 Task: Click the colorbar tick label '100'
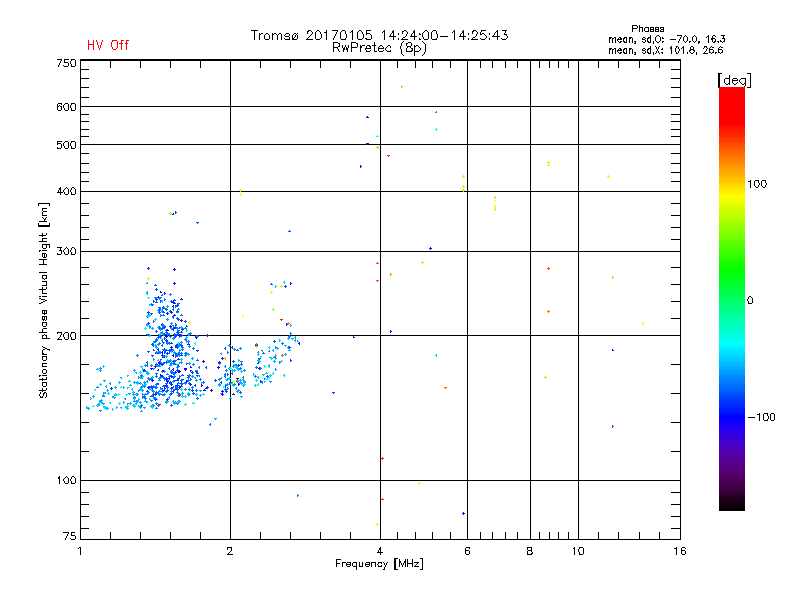(757, 184)
